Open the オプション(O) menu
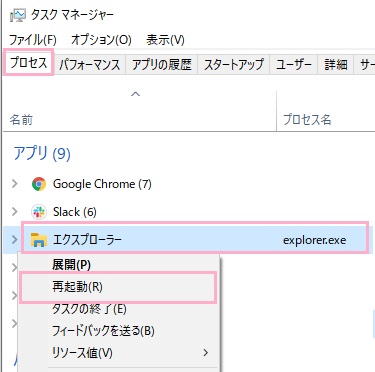The width and height of the screenshot is (375, 372). coord(101,40)
